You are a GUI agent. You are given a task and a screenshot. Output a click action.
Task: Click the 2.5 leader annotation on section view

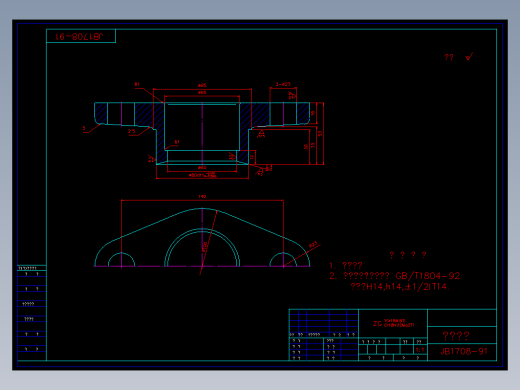tap(132, 131)
